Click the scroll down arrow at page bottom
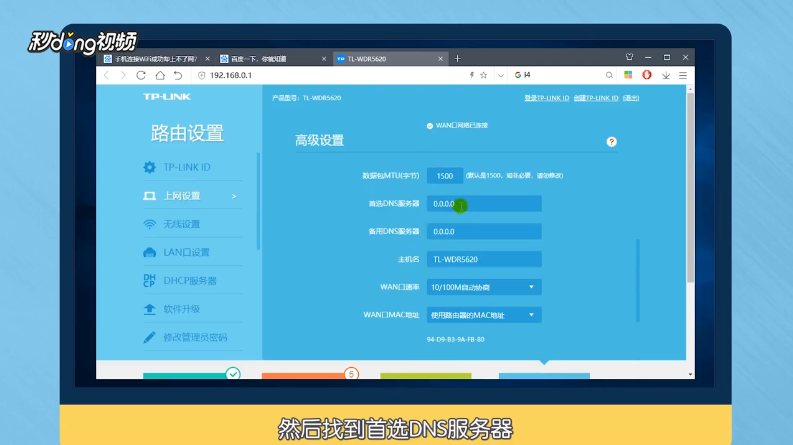 (690, 375)
